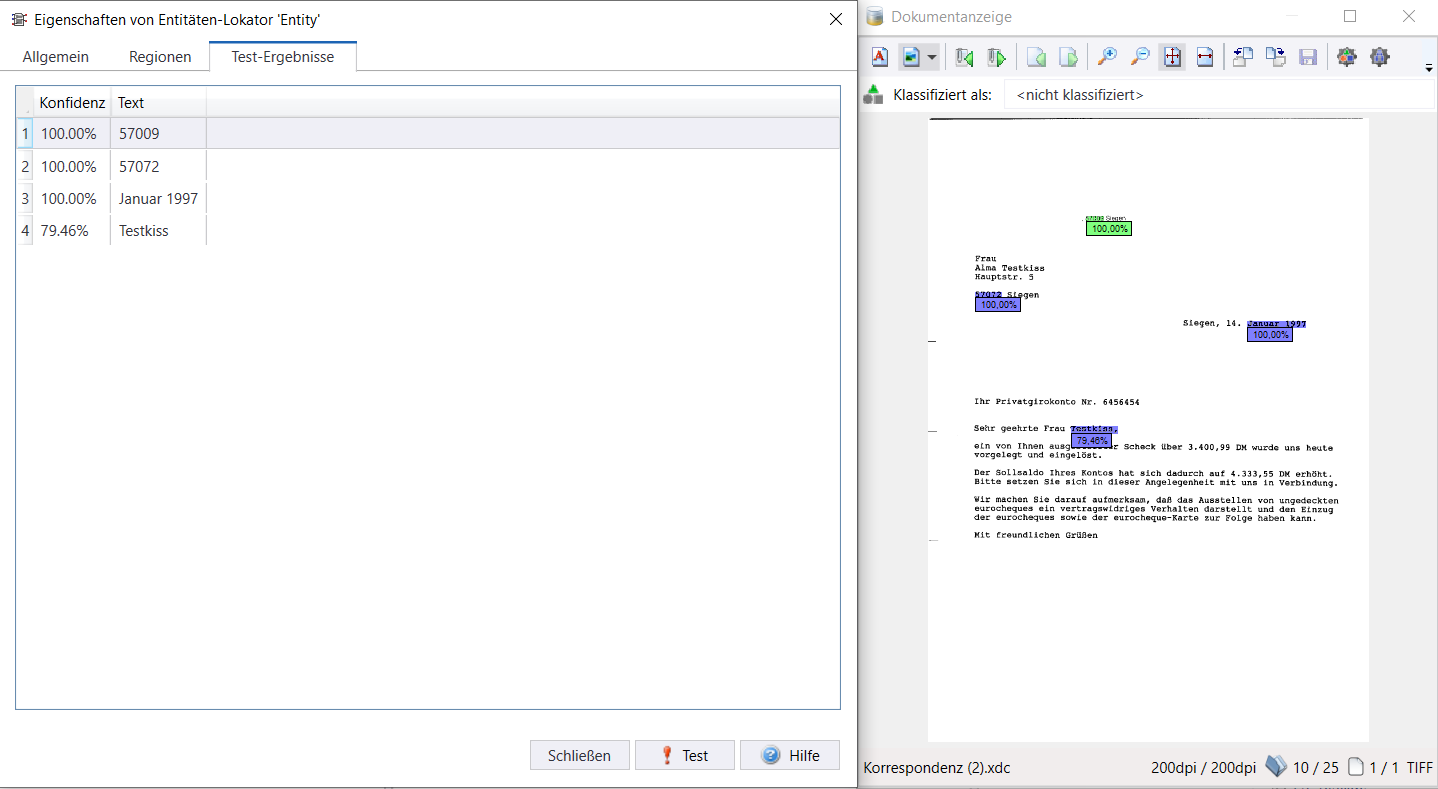
Task: Switch to the Regionen tab
Action: (160, 57)
